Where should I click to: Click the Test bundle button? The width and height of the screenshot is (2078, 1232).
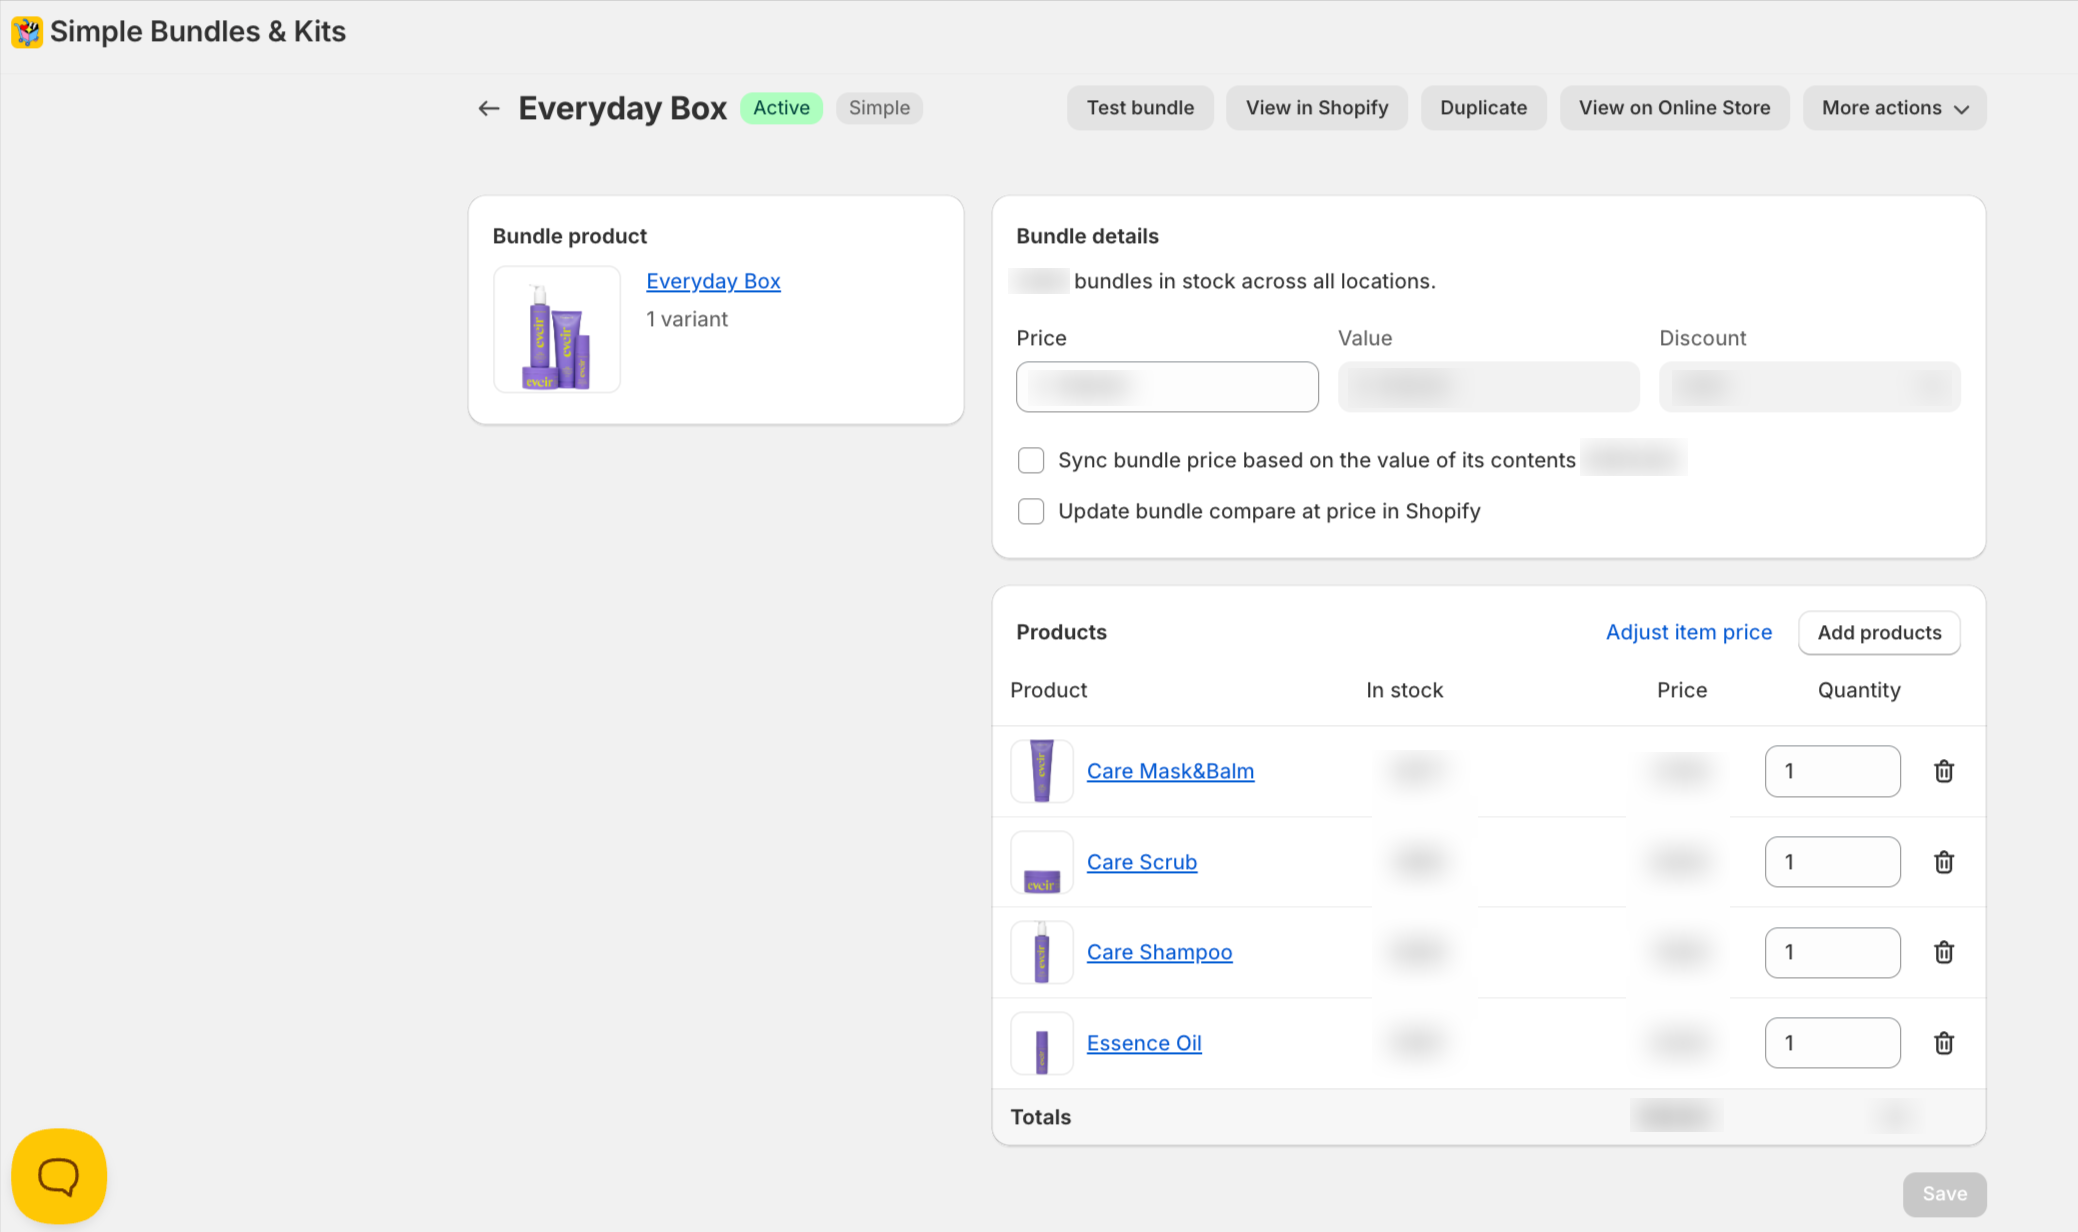click(1140, 108)
